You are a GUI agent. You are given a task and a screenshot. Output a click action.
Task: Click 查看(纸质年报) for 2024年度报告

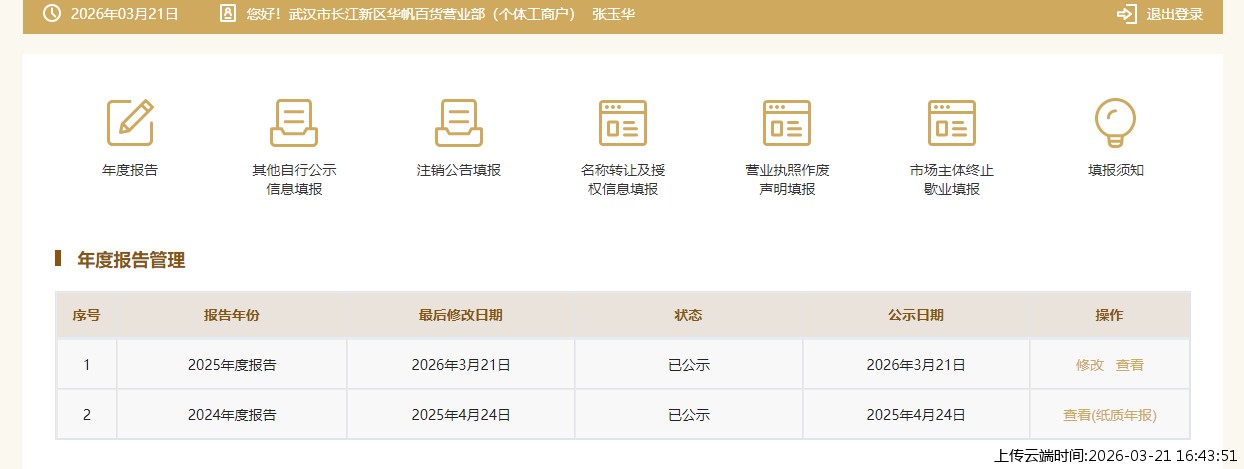coord(1110,415)
